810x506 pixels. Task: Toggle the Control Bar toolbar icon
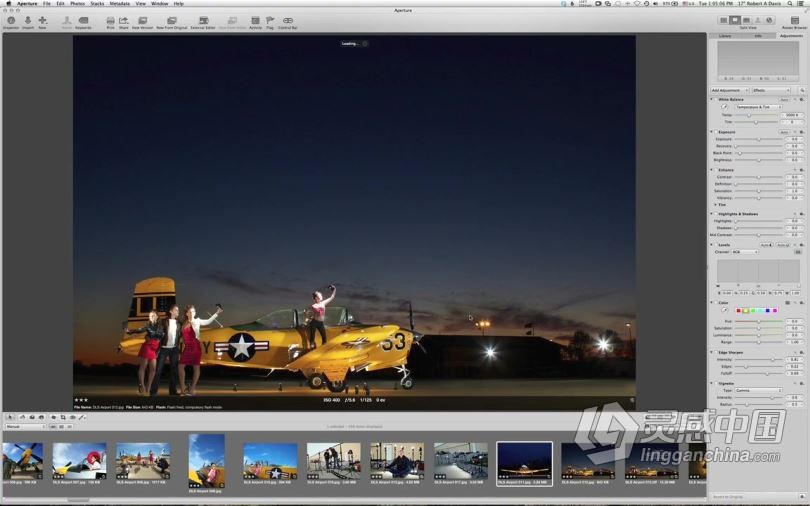click(288, 21)
